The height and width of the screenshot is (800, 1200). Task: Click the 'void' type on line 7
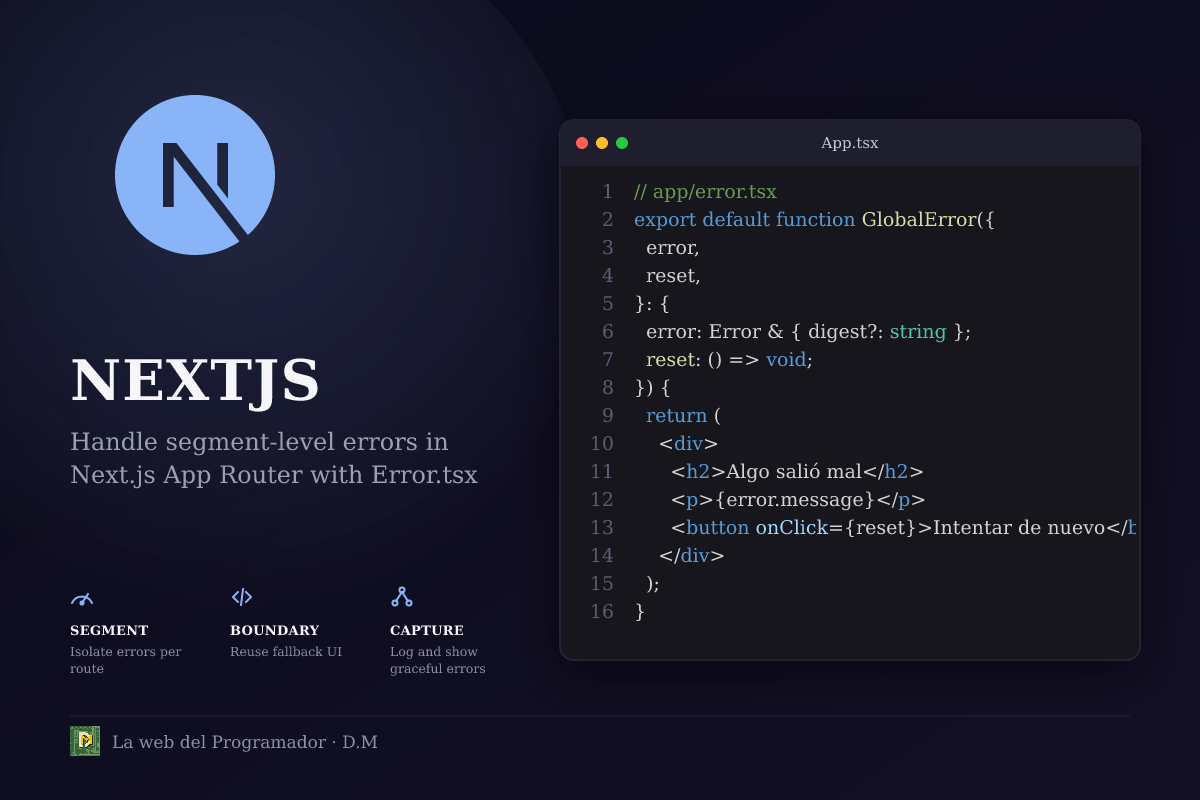(x=786, y=359)
